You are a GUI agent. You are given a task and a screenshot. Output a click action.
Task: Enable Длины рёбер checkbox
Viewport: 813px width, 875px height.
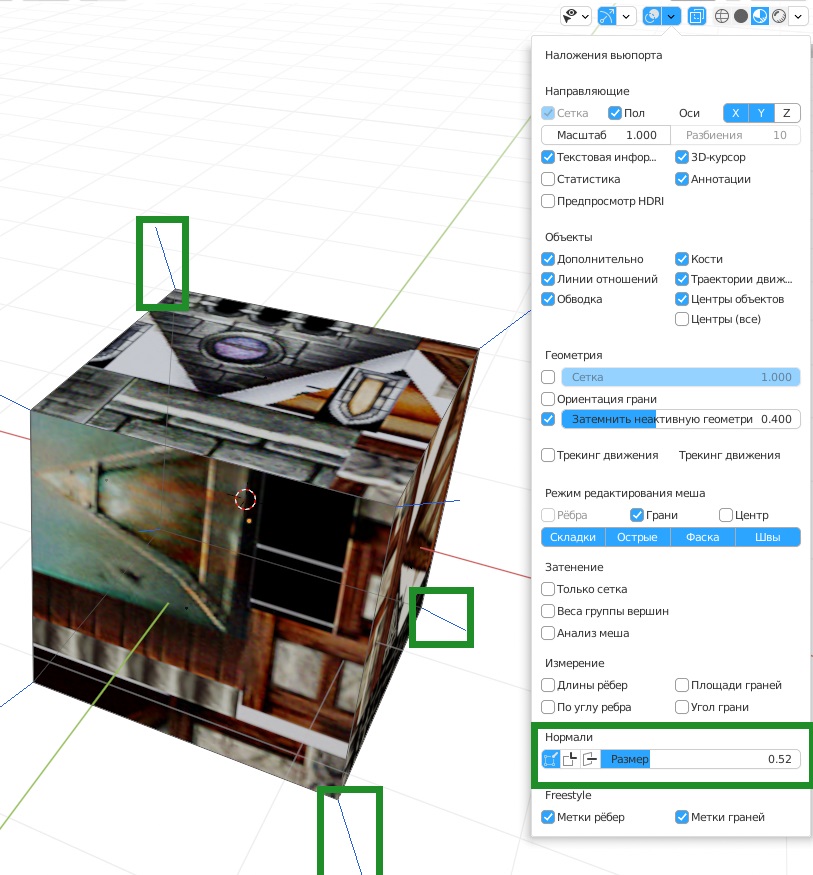pos(548,685)
